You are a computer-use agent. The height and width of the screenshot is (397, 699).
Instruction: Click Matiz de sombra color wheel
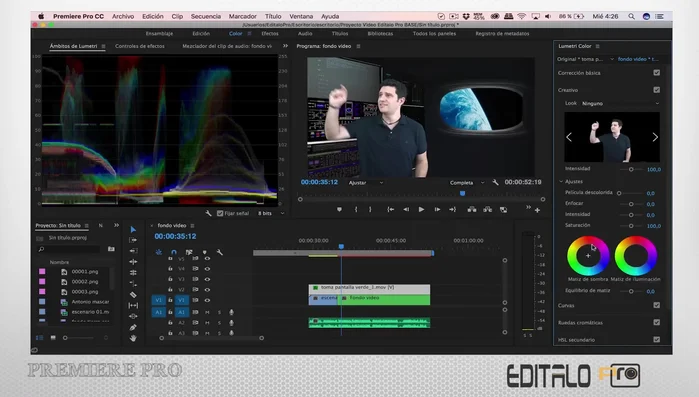[588, 256]
